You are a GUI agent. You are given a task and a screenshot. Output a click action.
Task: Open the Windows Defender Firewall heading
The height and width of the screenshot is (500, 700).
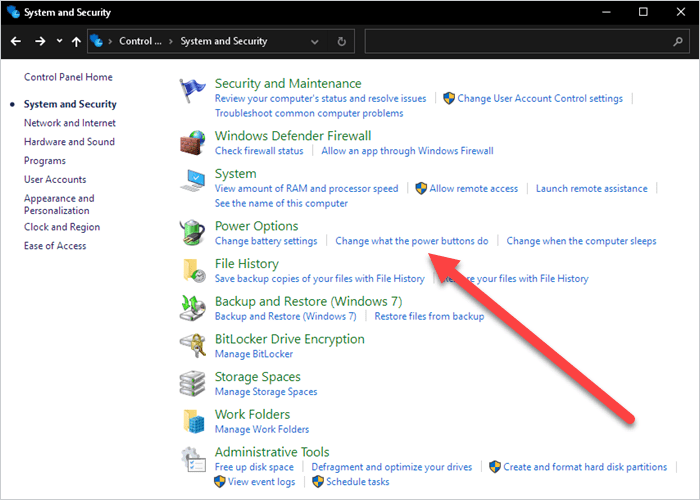(x=293, y=136)
